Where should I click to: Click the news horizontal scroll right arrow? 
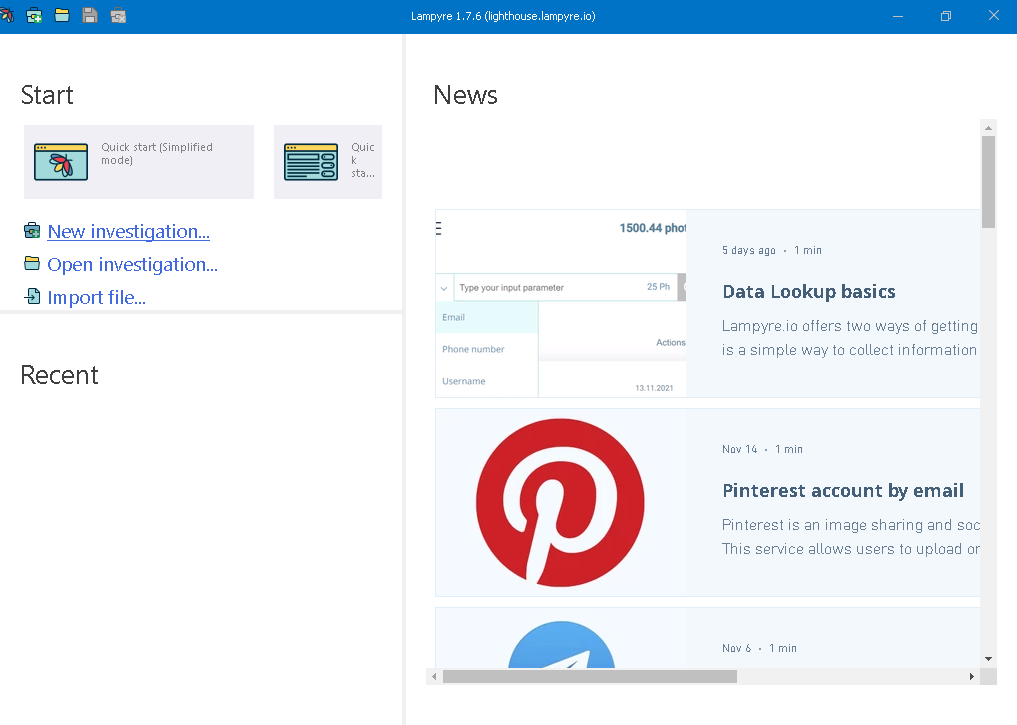pyautogui.click(x=972, y=676)
